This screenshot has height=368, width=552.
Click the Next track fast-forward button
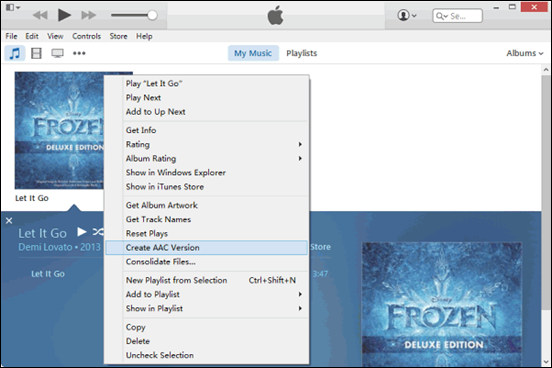(88, 15)
